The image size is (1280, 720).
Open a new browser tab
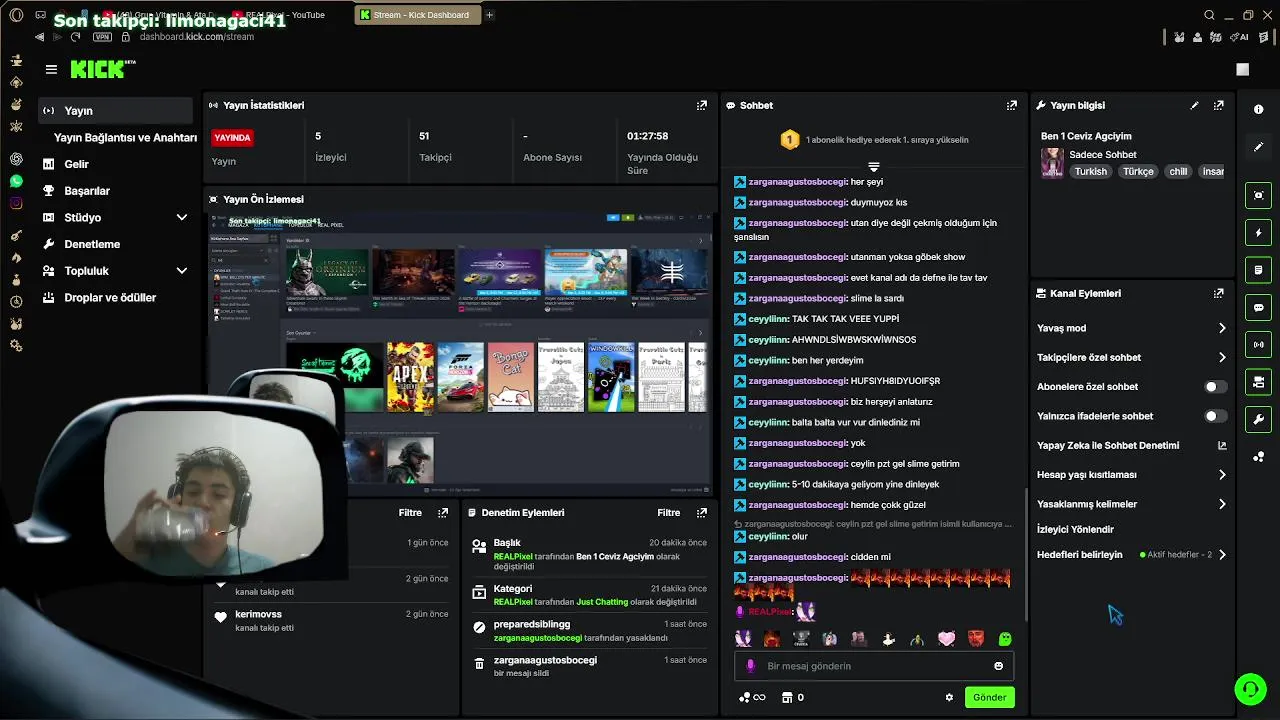(x=489, y=15)
